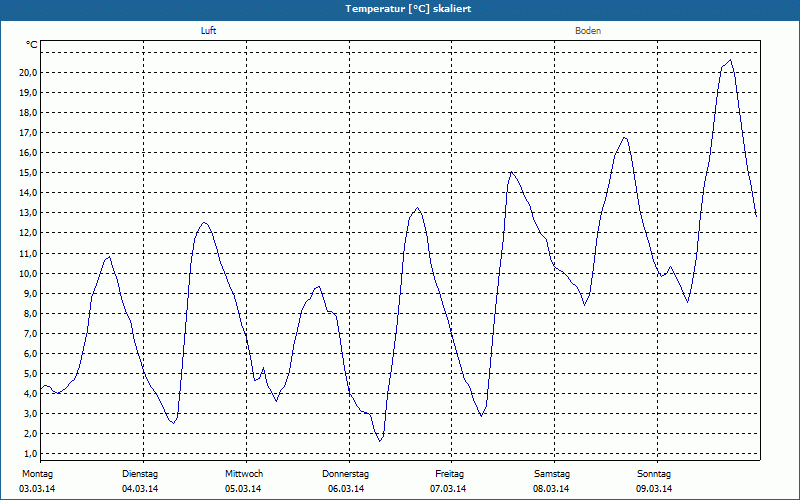Click the '1,0' y-axis value

(30, 454)
